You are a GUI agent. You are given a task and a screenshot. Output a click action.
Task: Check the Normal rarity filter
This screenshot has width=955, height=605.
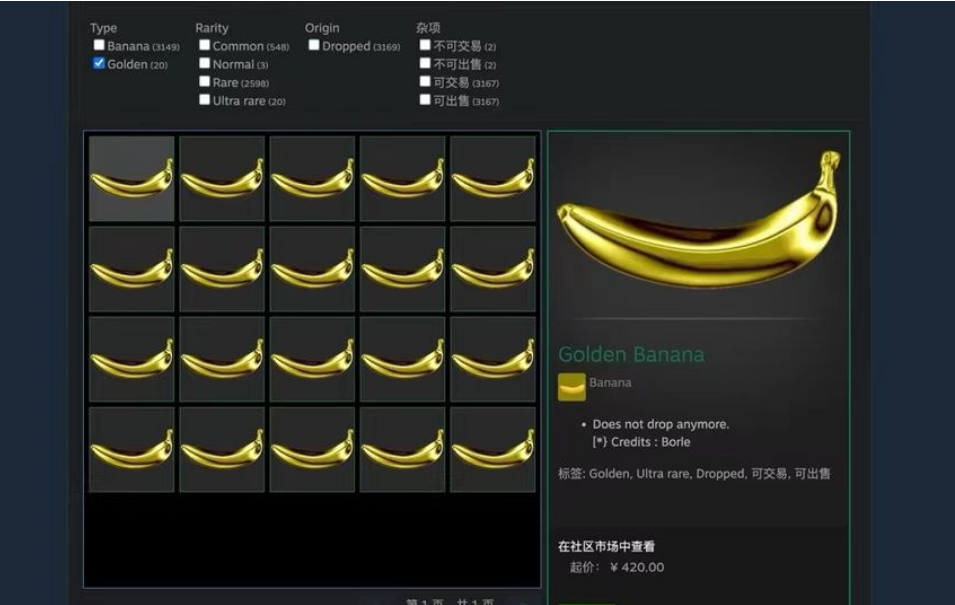point(205,63)
